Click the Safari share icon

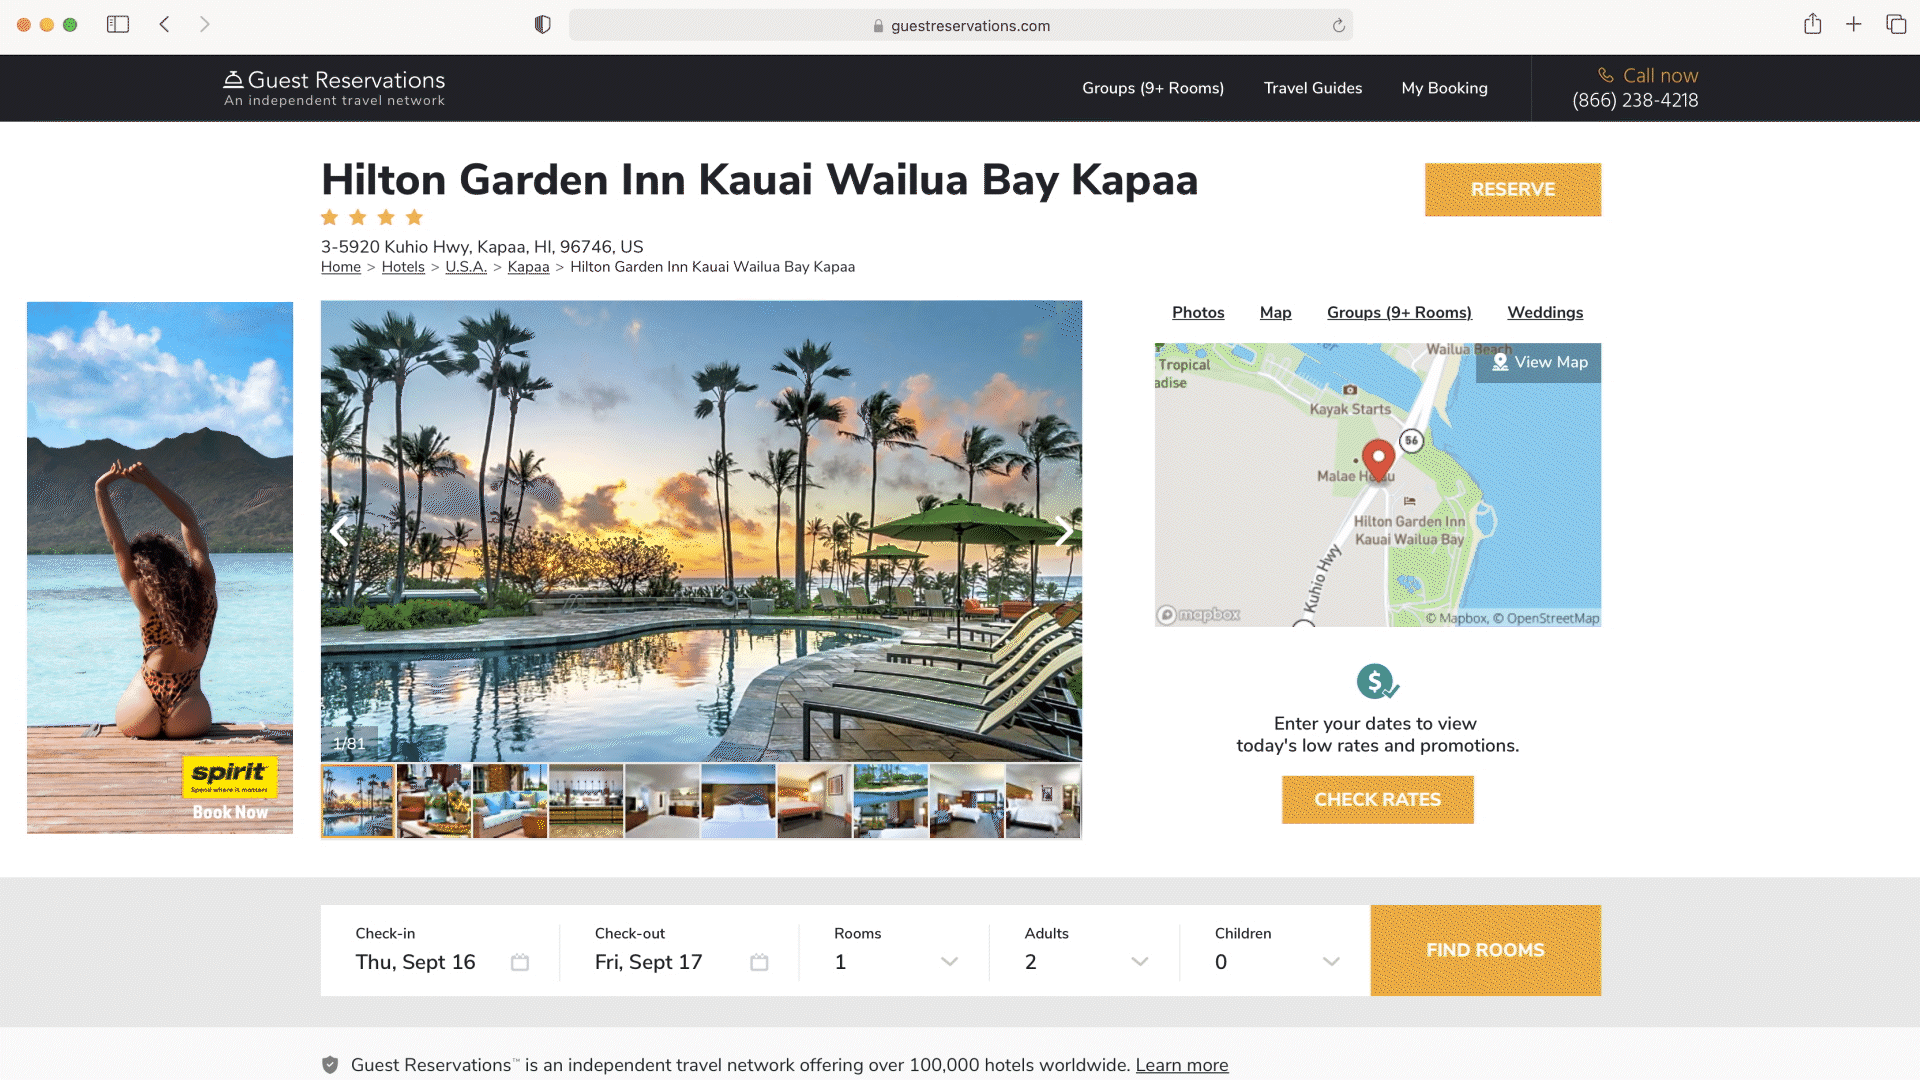click(x=1812, y=24)
